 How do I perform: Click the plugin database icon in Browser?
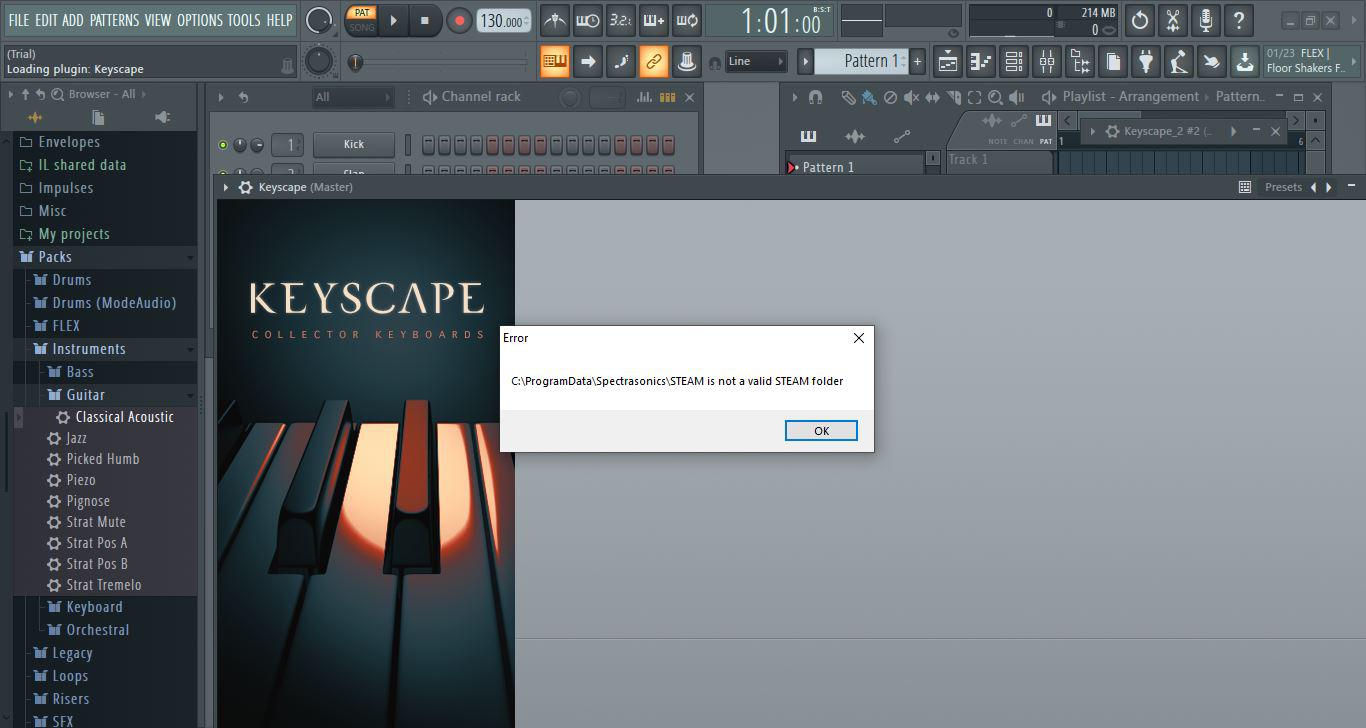161,117
